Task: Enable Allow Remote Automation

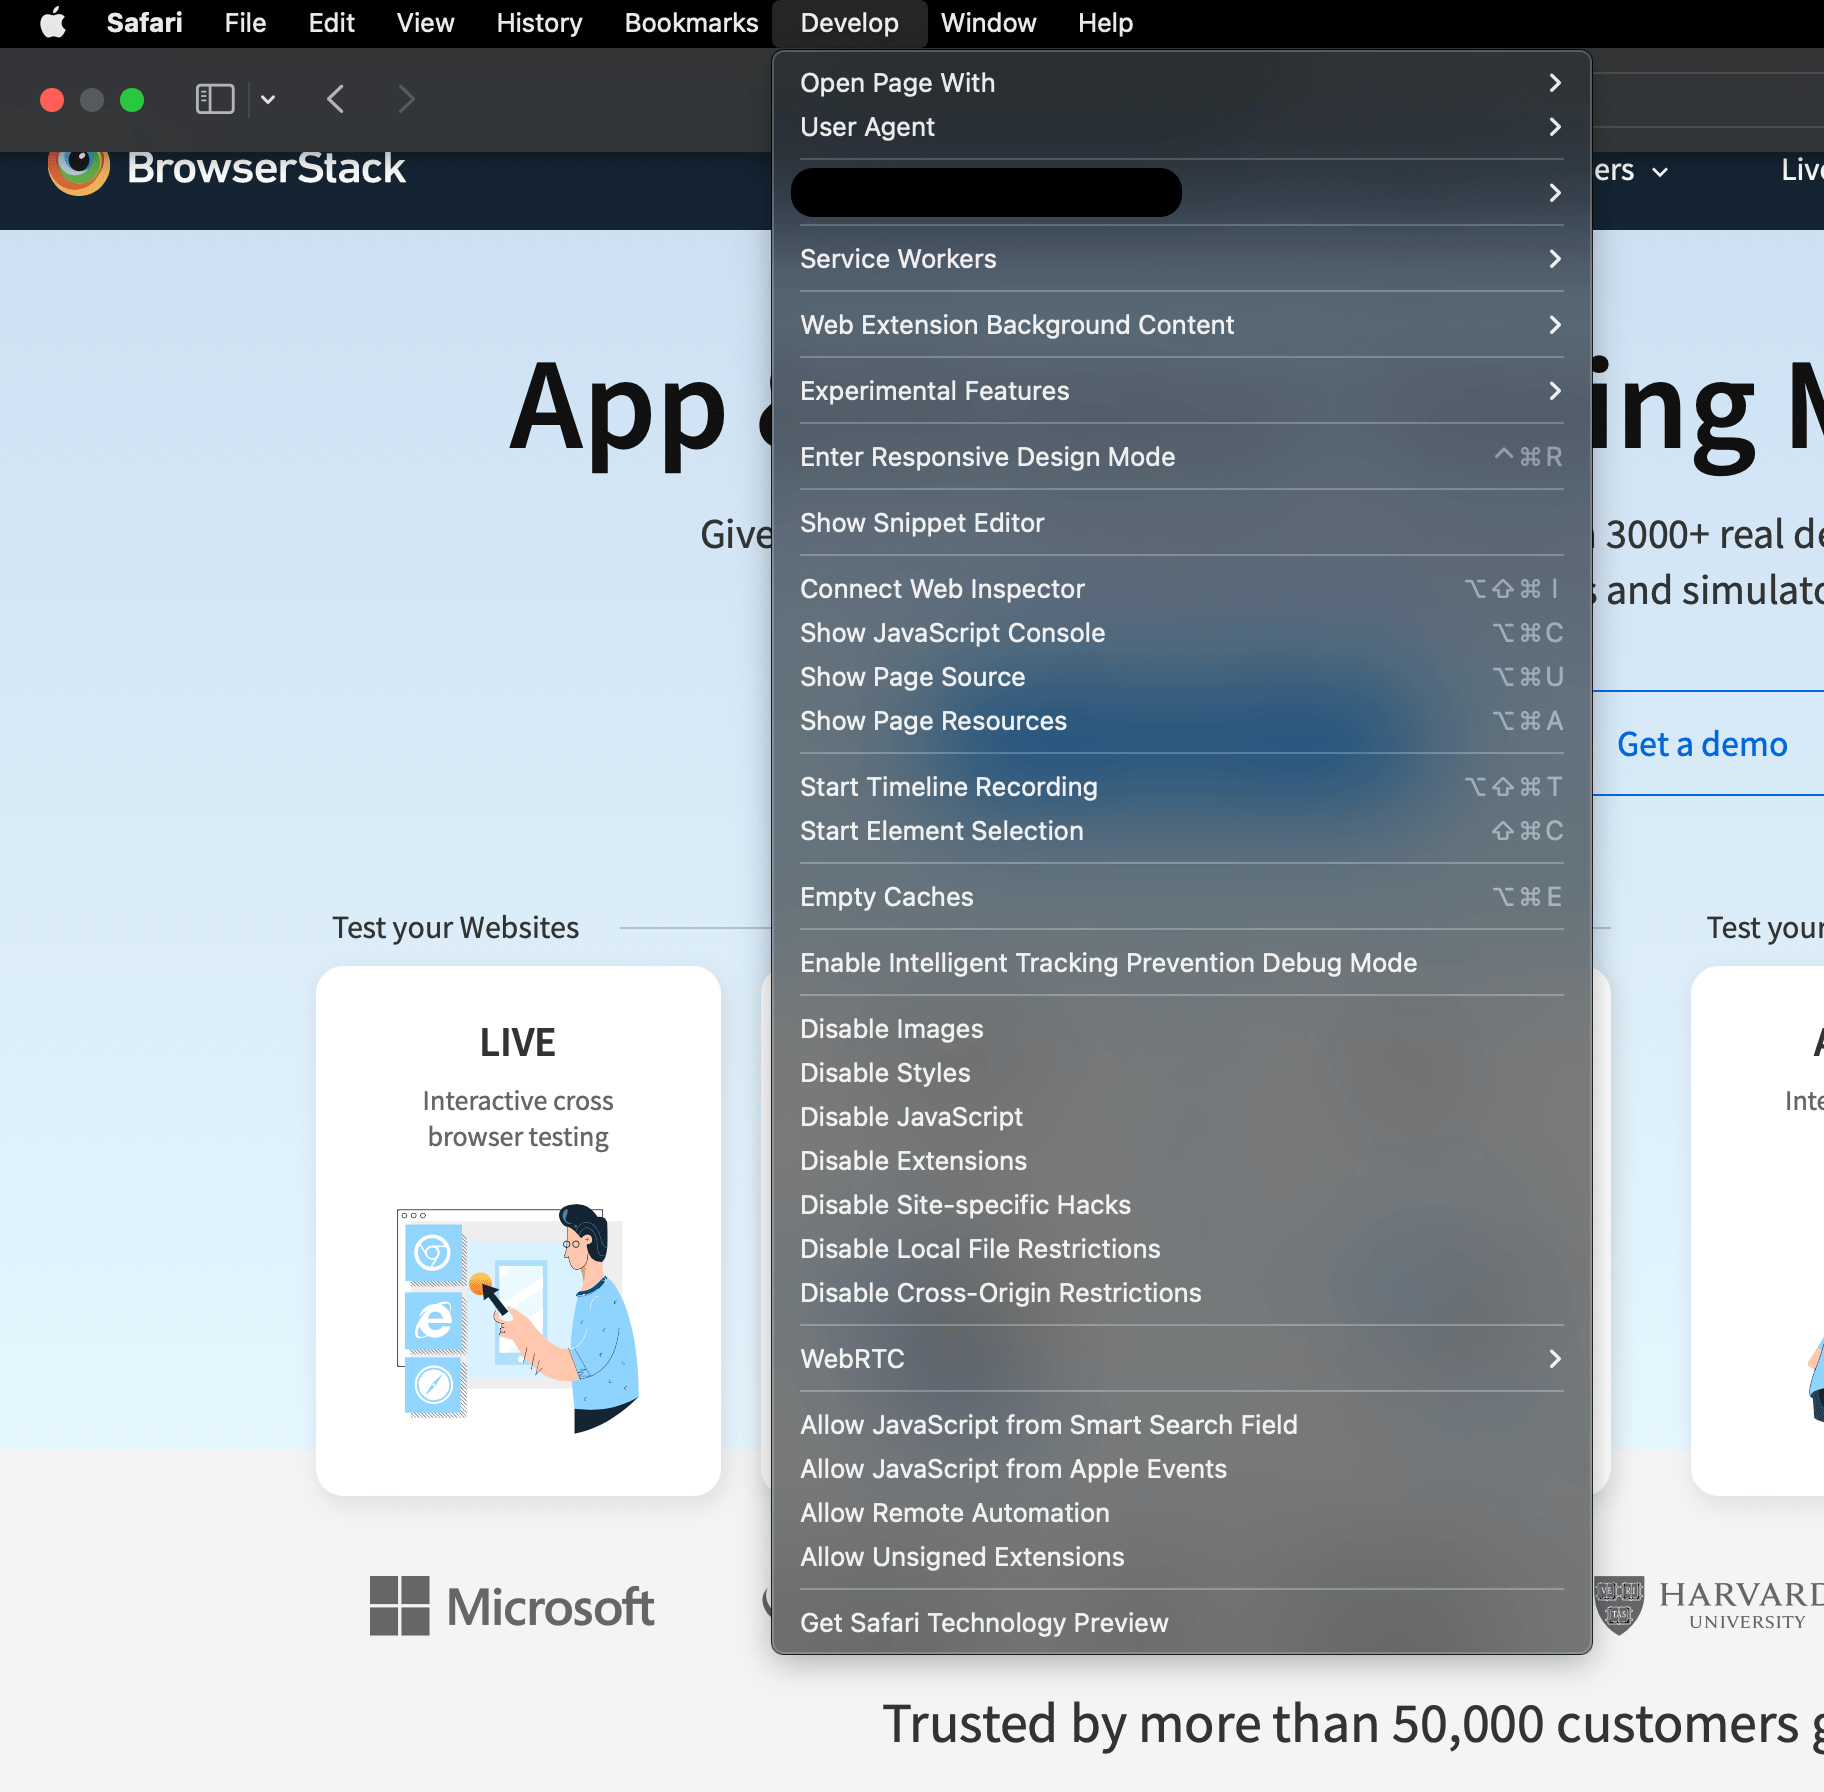Action: (x=954, y=1513)
